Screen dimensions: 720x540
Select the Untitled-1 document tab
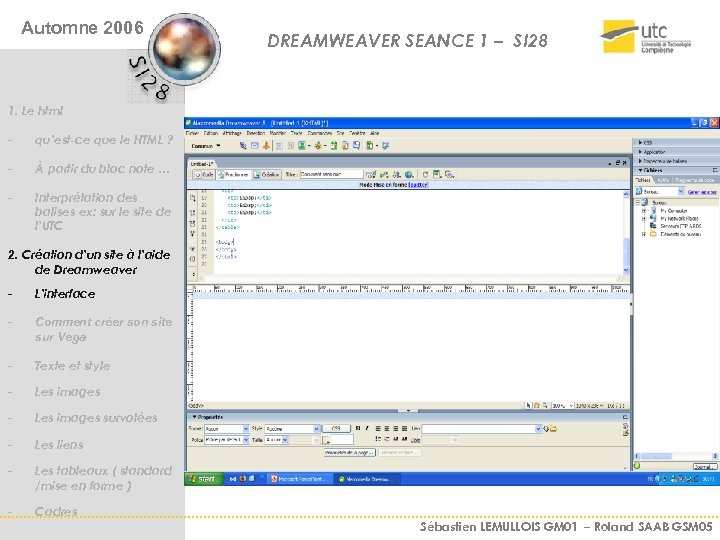pyautogui.click(x=202, y=163)
